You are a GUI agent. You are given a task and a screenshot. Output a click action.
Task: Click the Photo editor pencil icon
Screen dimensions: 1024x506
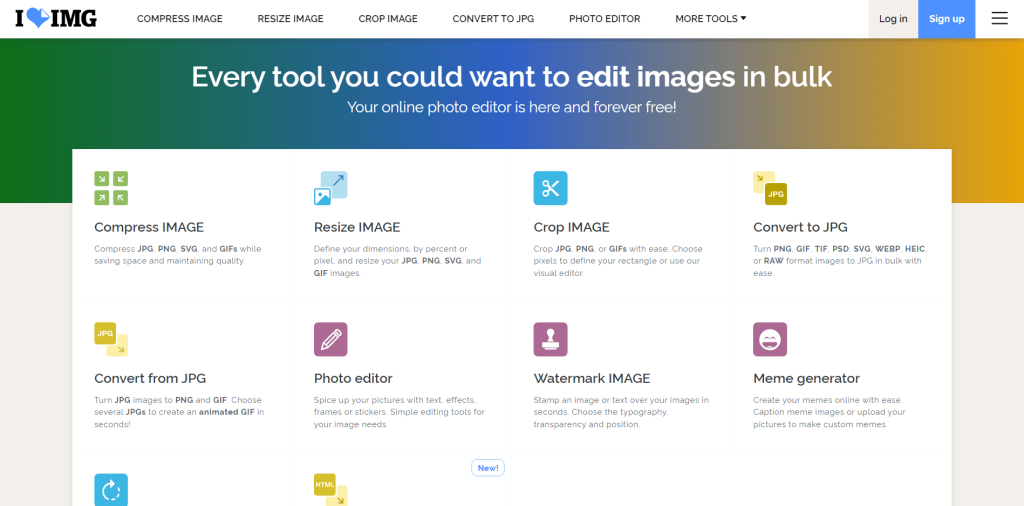(x=330, y=339)
